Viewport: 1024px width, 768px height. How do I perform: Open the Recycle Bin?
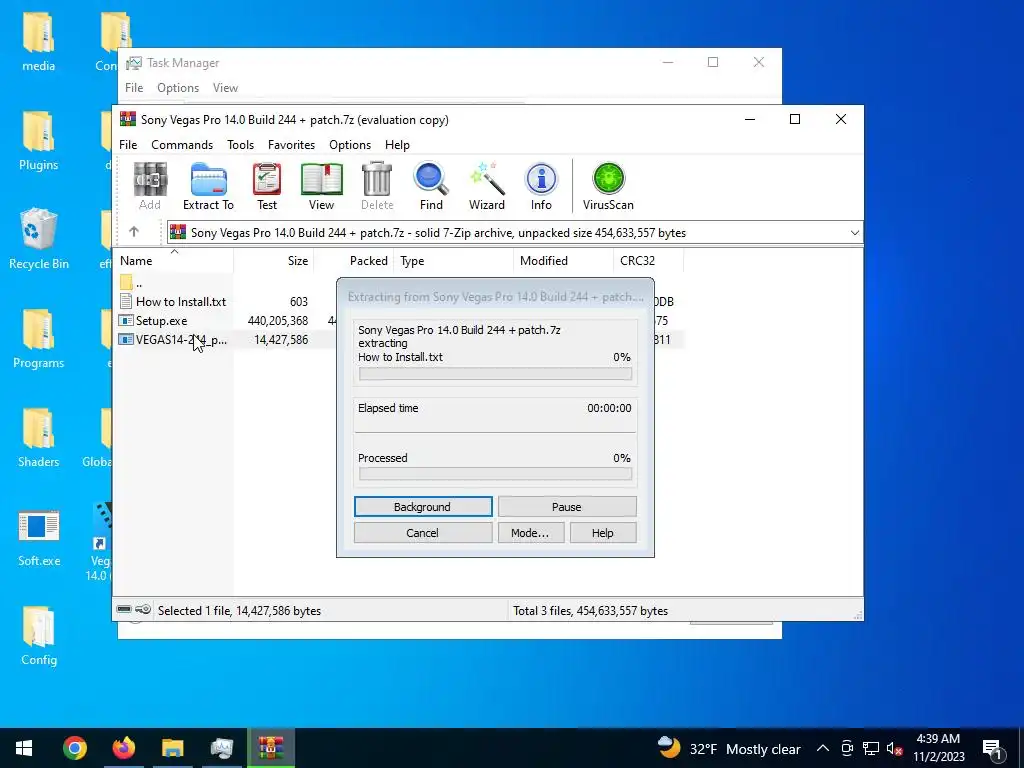click(x=39, y=239)
